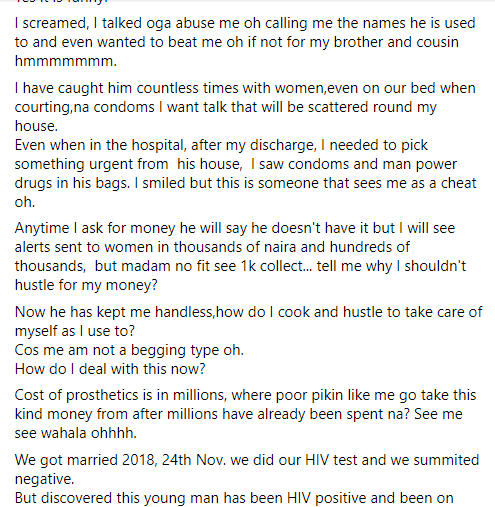Click the line starting "alerts sent to women"

[212, 247]
